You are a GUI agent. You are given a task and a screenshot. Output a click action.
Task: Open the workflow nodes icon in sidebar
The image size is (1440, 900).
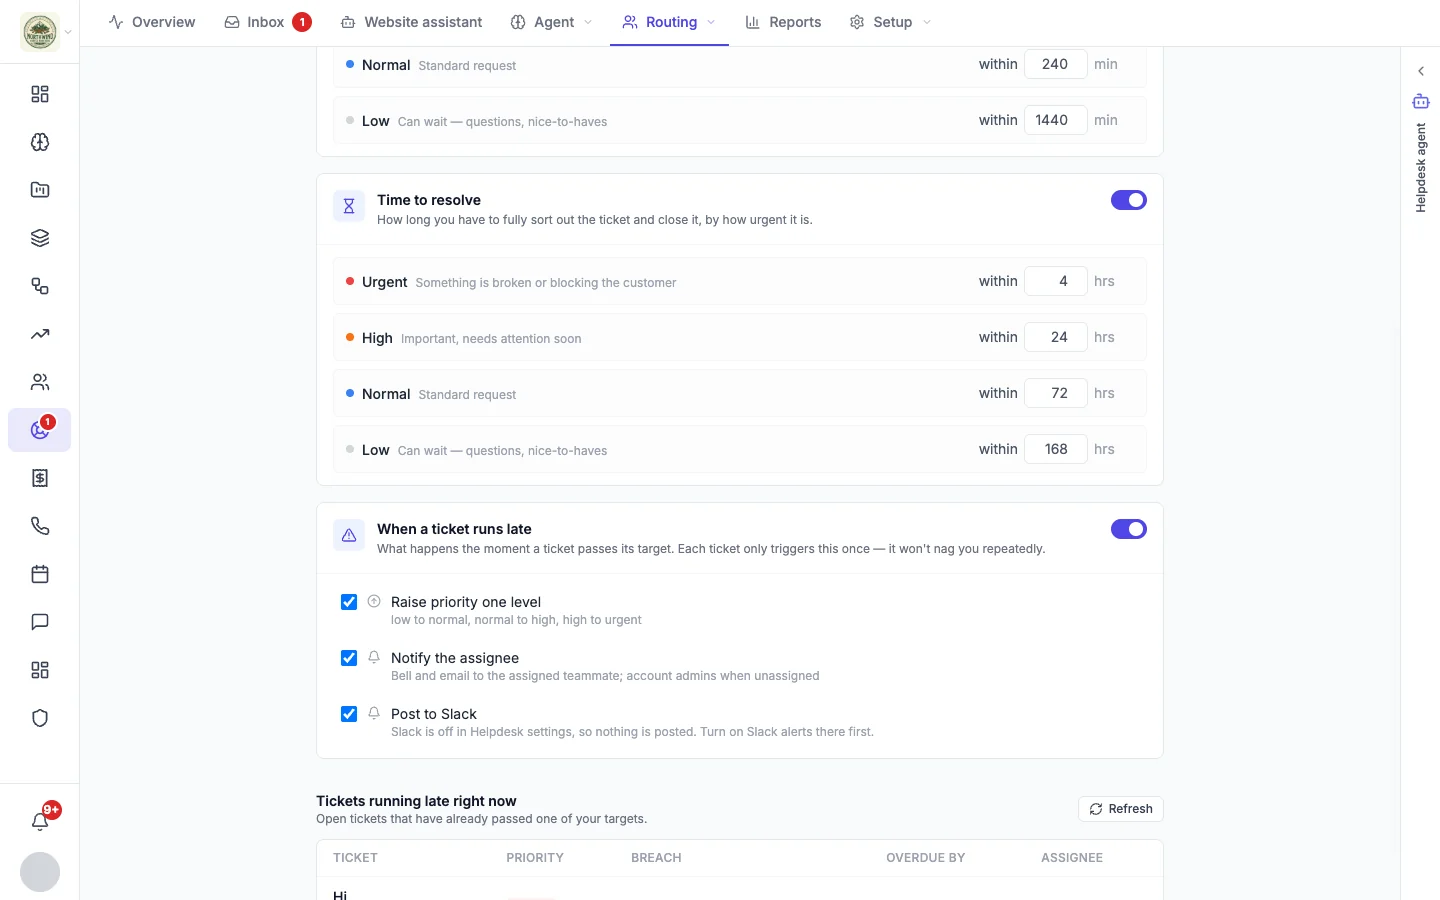click(x=40, y=286)
